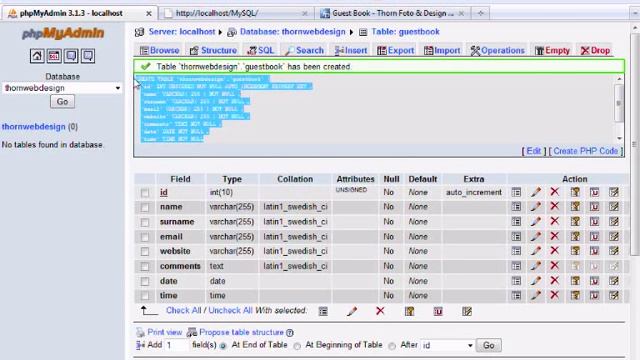Switch to the Browse tab
Image resolution: width=640 pixels, height=360 pixels.
160,50
